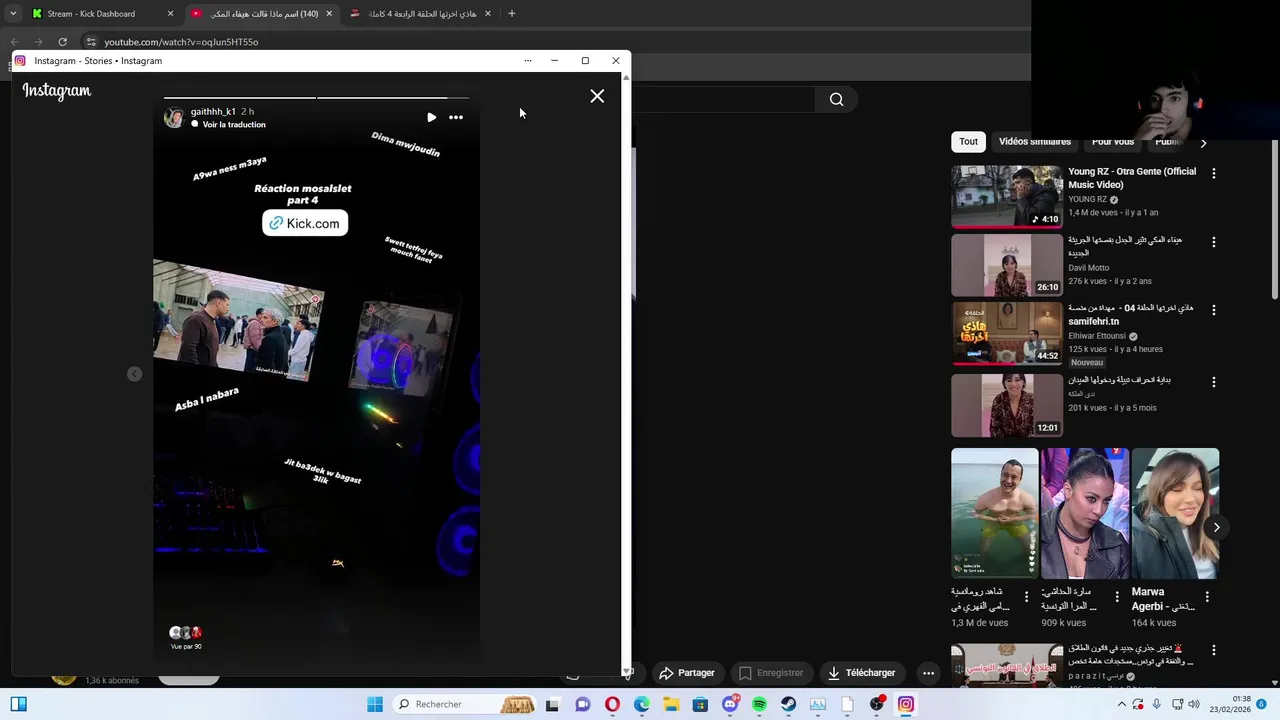This screenshot has height=720, width=1280.
Task: Show hidden system tray icons
Action: (x=1121, y=705)
